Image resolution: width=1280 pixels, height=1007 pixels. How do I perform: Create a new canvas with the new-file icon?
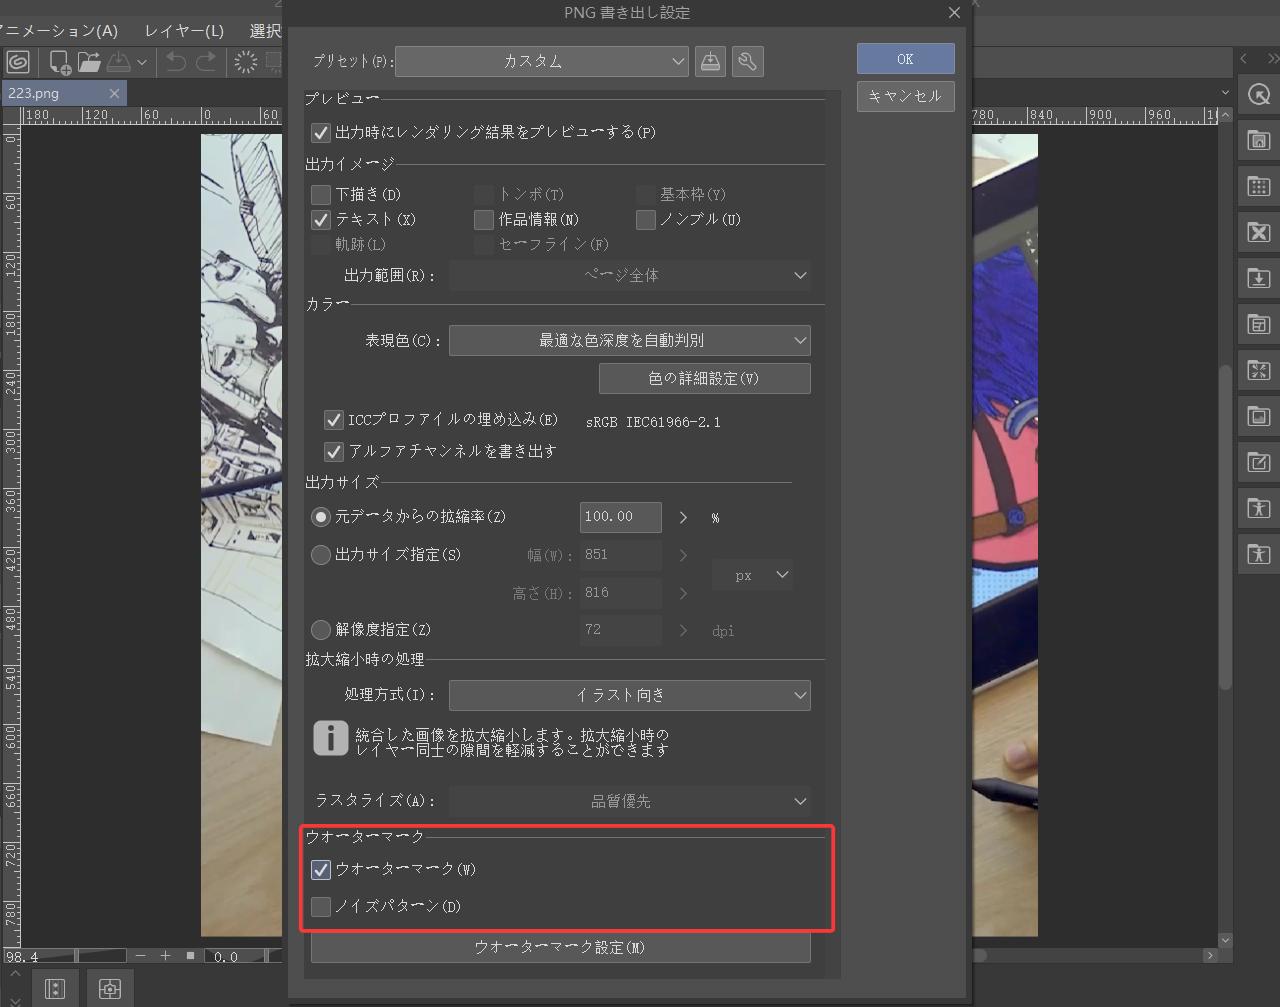click(59, 62)
